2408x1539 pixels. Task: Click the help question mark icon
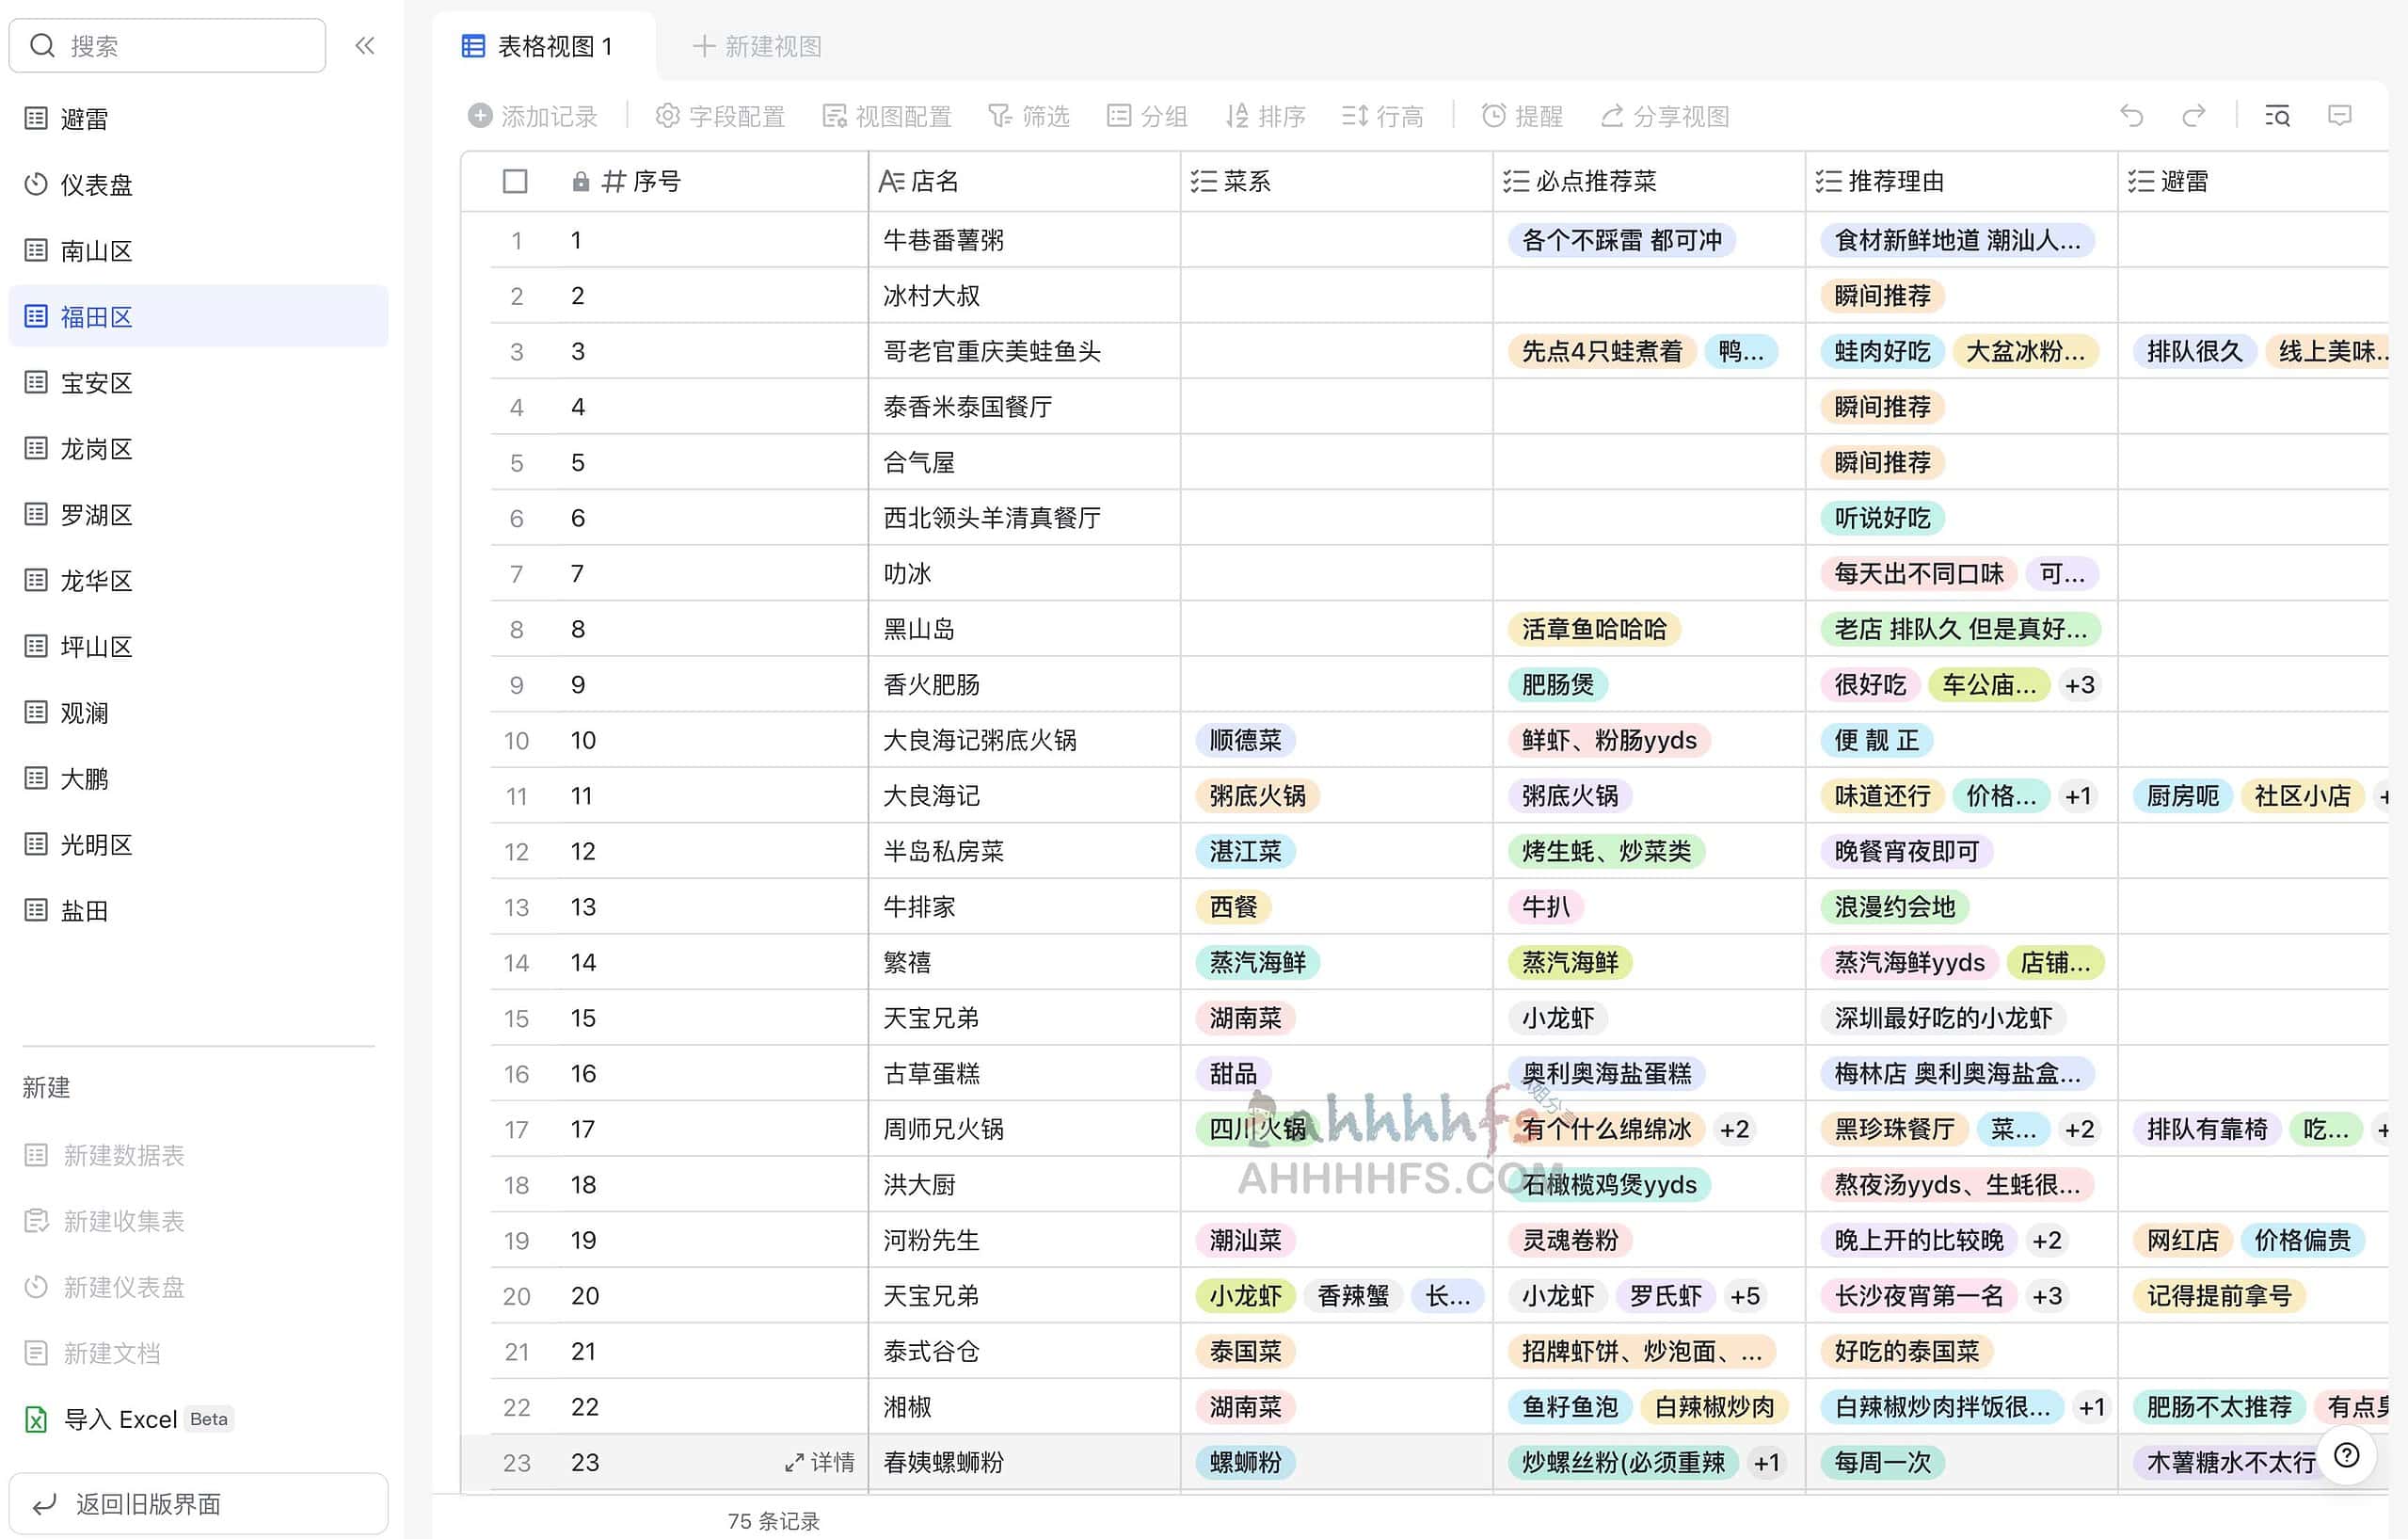coord(2346,1455)
